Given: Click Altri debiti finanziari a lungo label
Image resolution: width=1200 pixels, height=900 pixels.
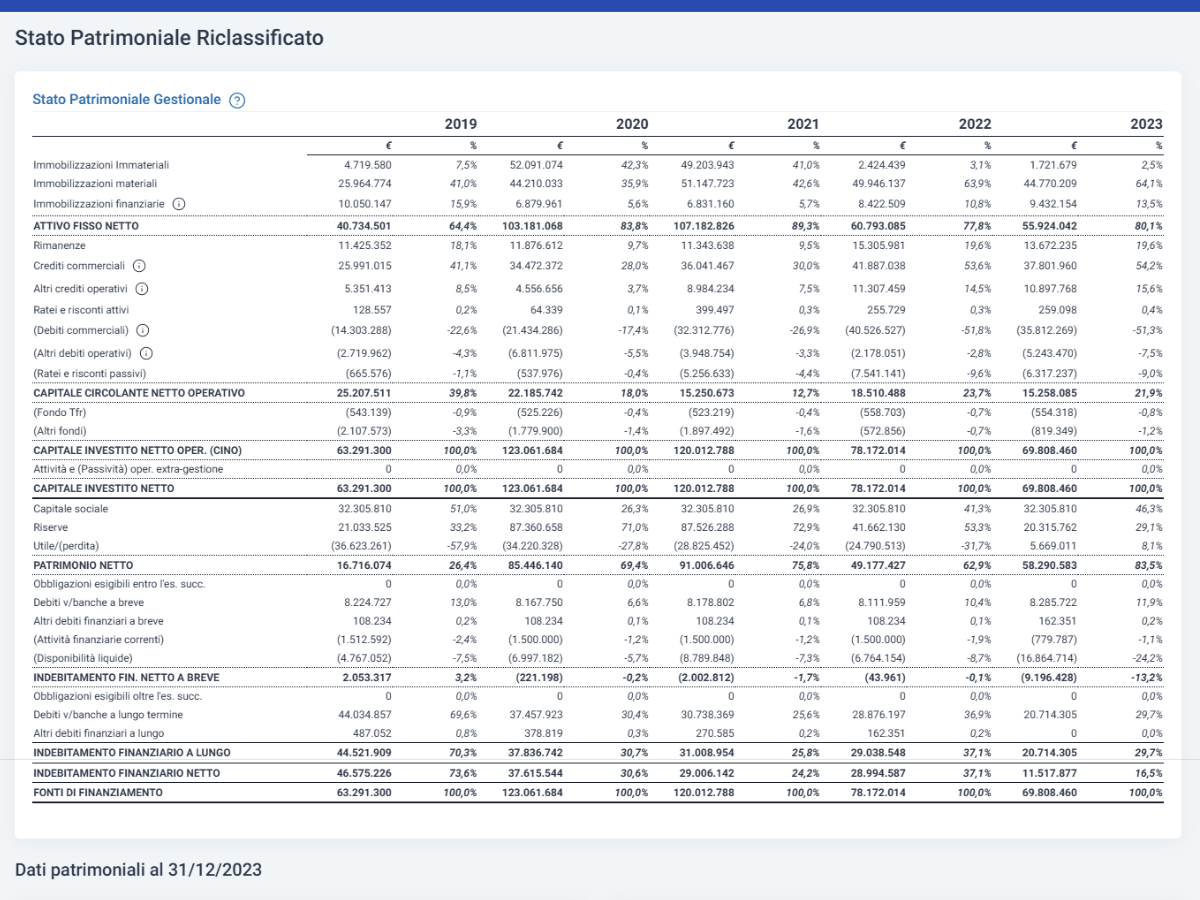Looking at the screenshot, I should point(97,734).
